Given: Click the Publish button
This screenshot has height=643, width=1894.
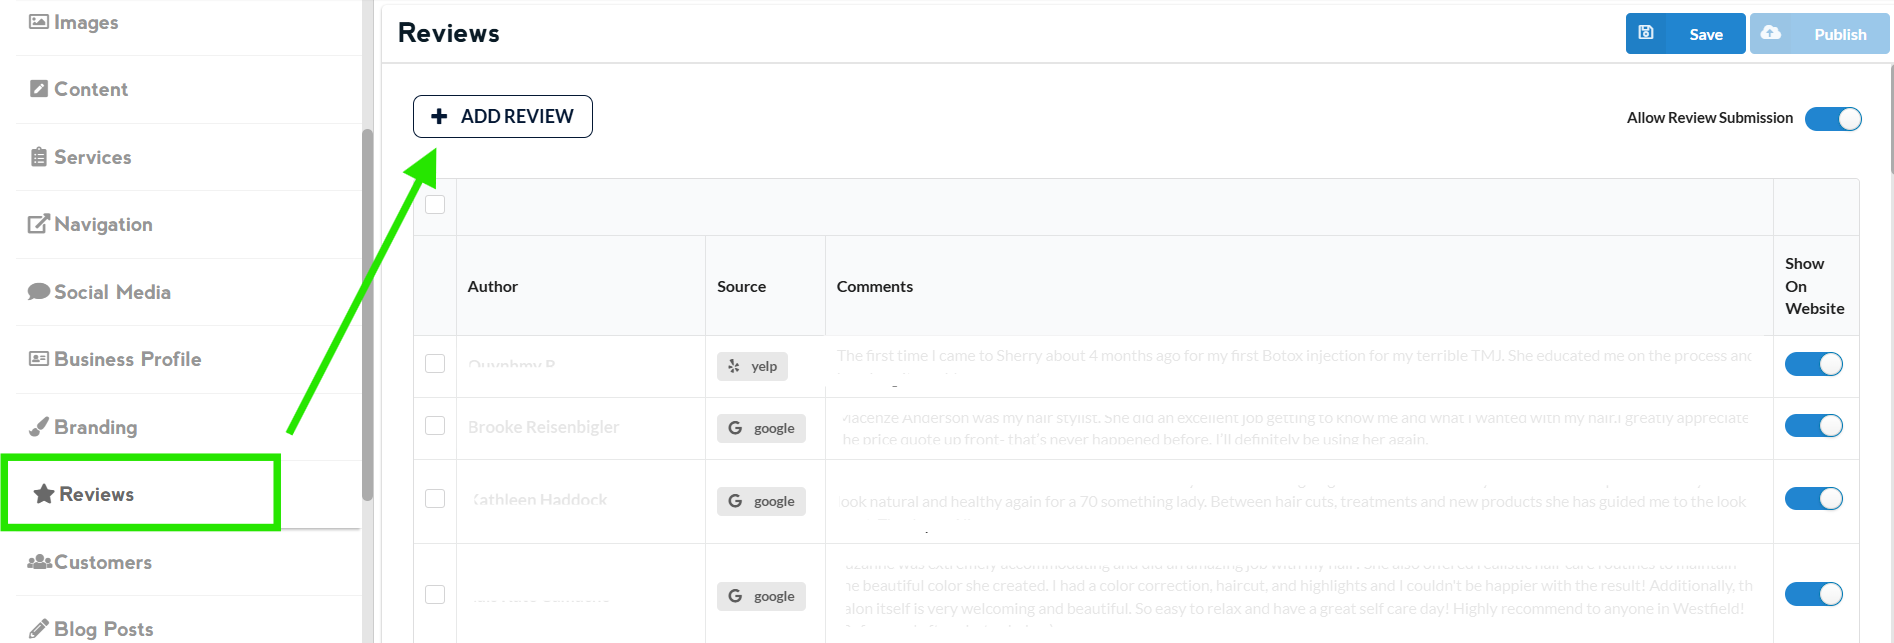Looking at the screenshot, I should [1819, 34].
